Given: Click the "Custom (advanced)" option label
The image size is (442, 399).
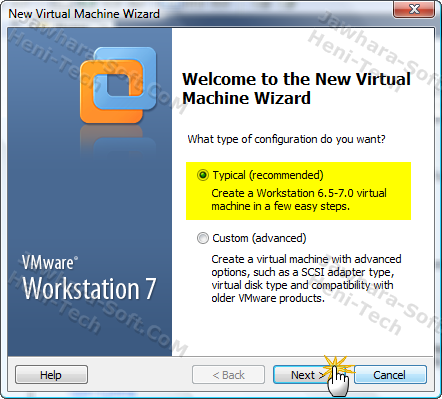Looking at the screenshot, I should [259, 238].
